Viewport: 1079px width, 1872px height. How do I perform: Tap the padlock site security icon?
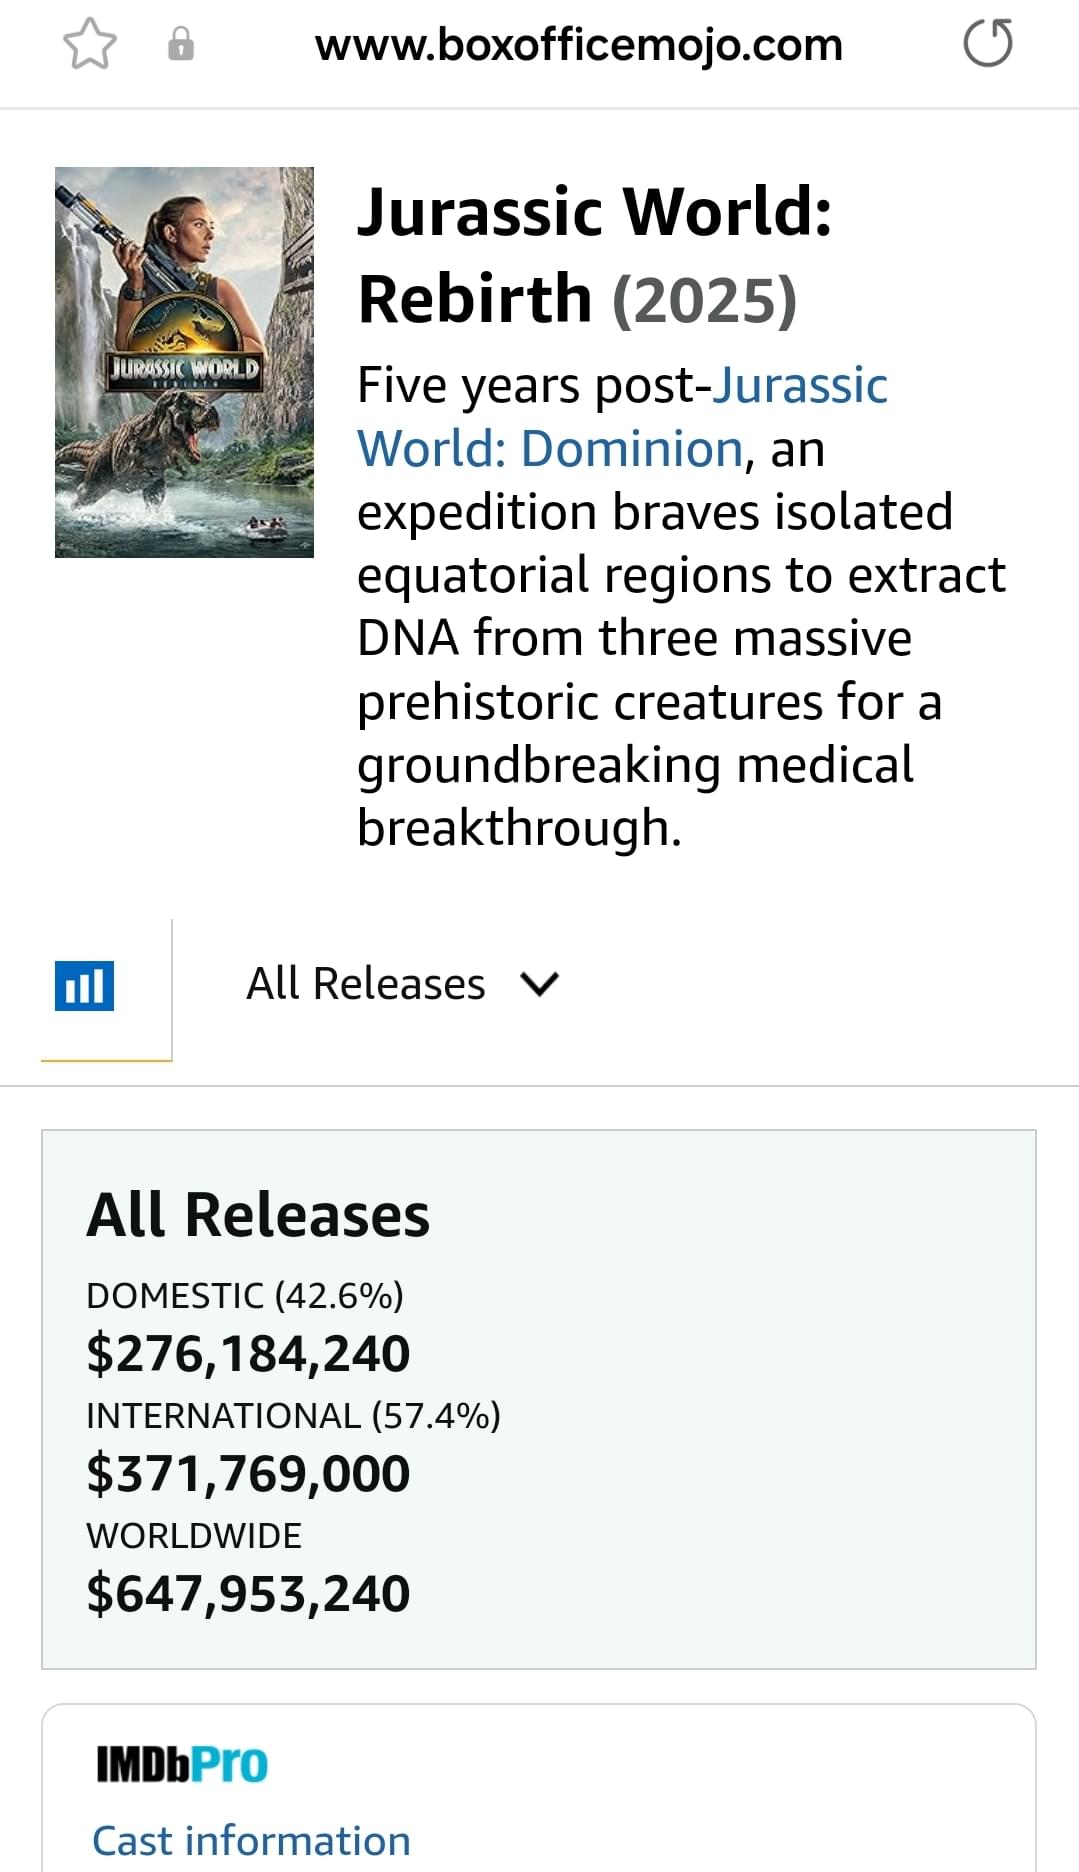click(181, 45)
